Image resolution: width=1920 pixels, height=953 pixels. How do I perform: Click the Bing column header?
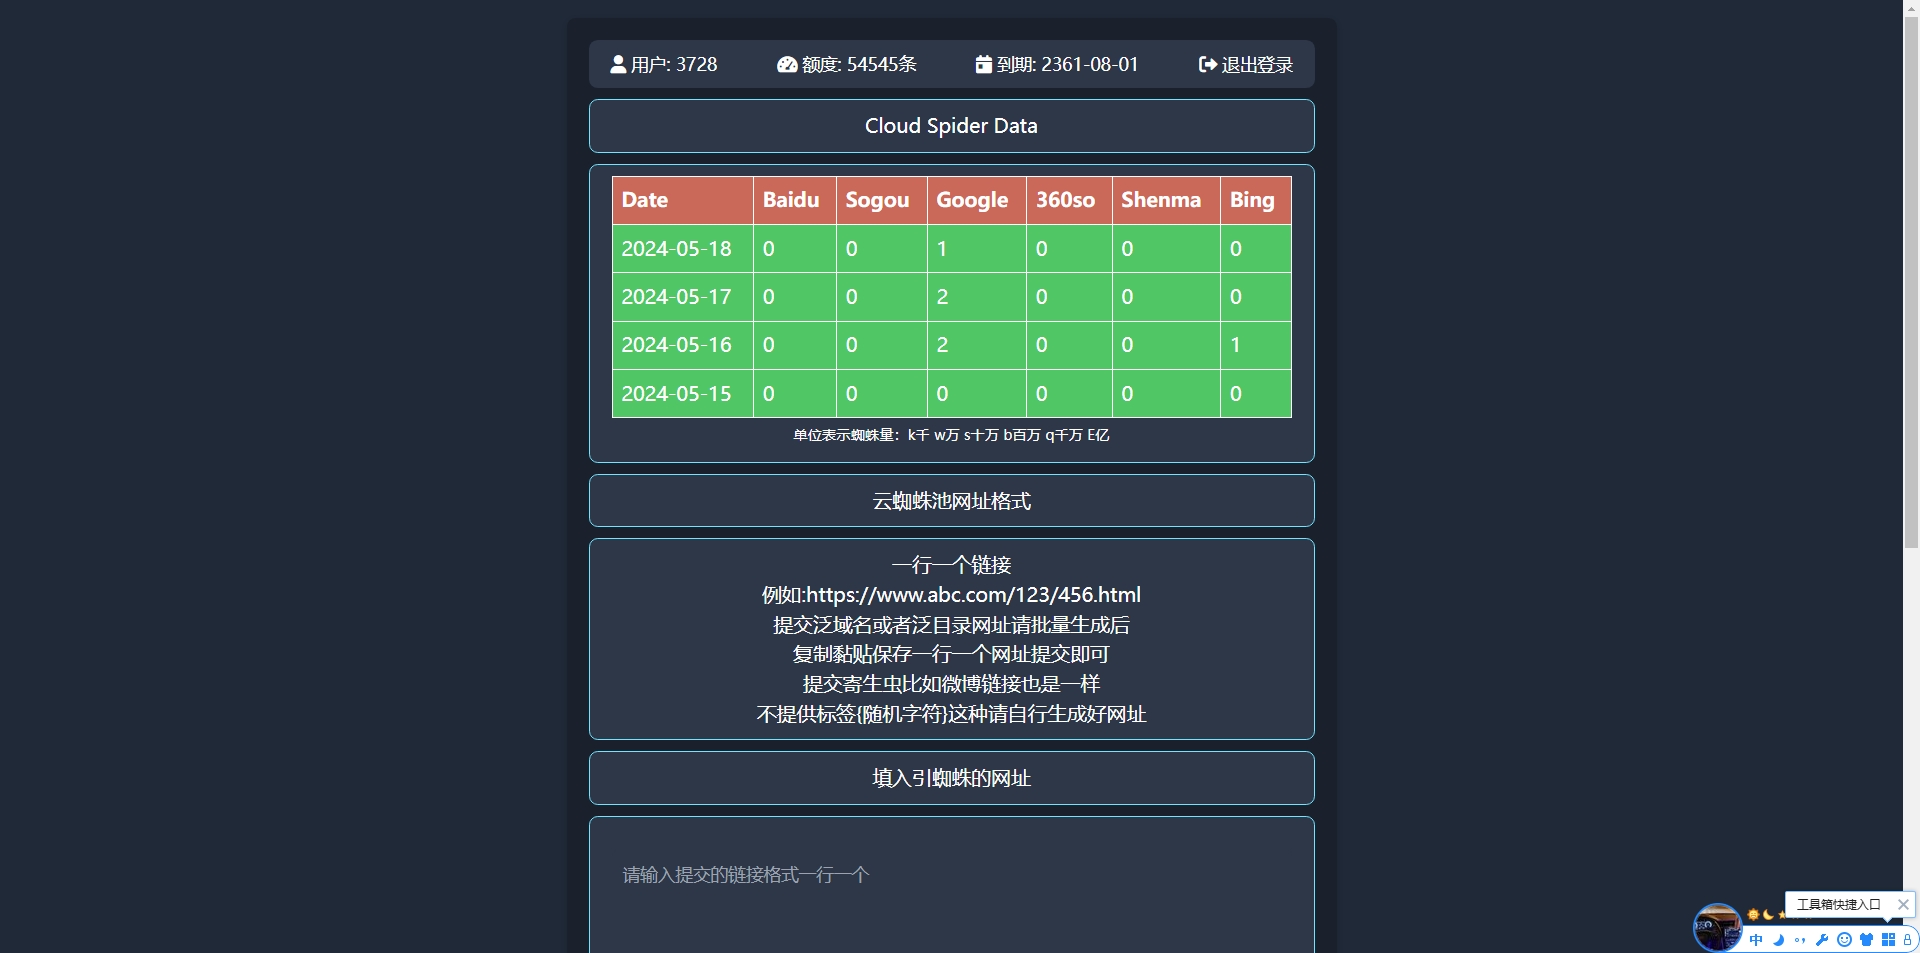1256,200
